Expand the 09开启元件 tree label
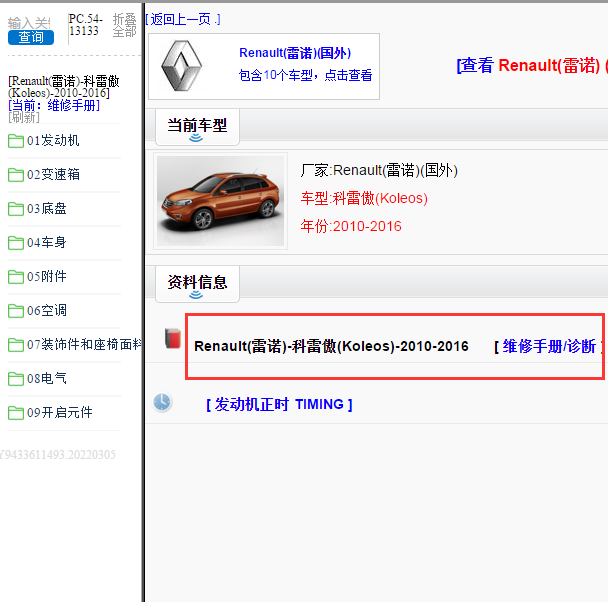Screen dimensions: 608x602 60,412
